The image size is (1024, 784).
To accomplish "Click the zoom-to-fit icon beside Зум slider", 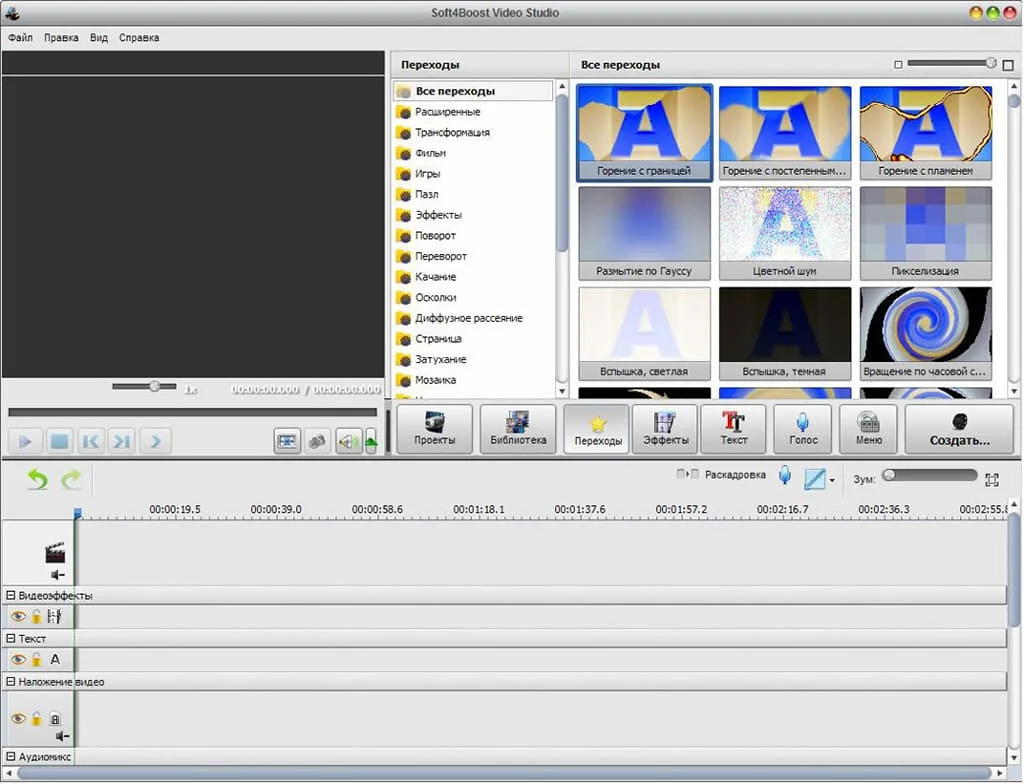I will point(992,480).
